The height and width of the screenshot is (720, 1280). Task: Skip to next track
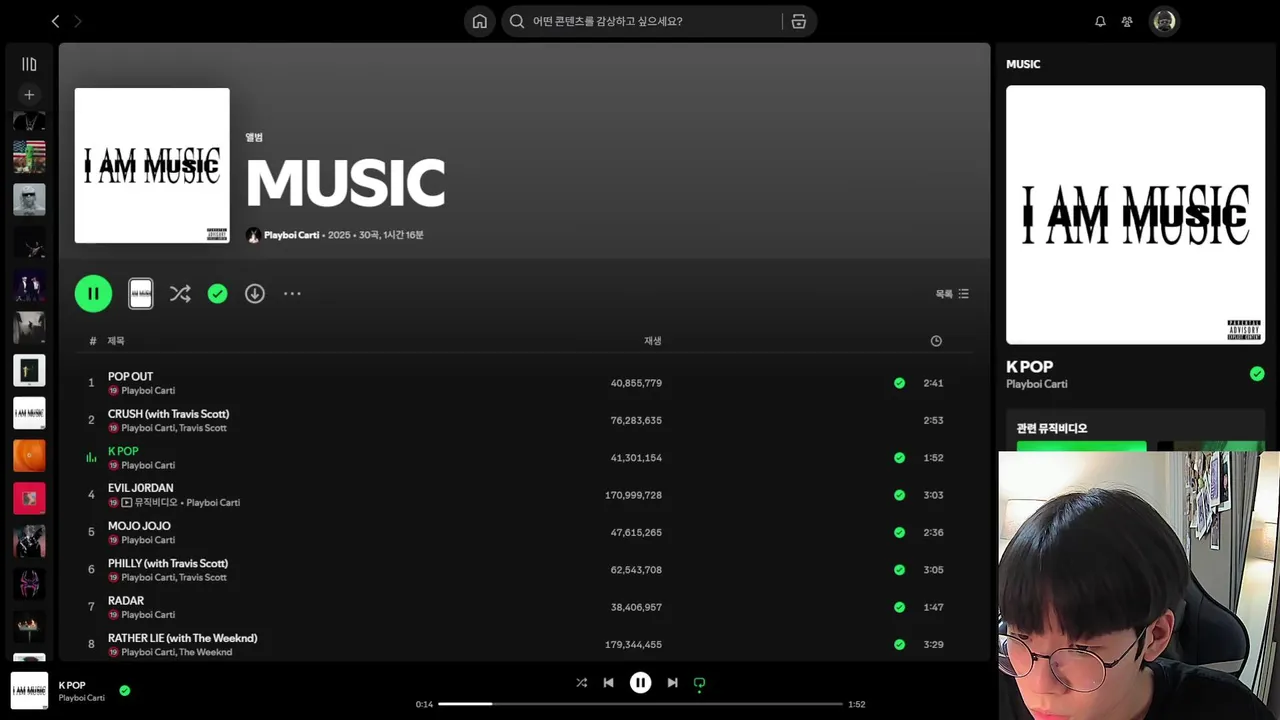672,683
